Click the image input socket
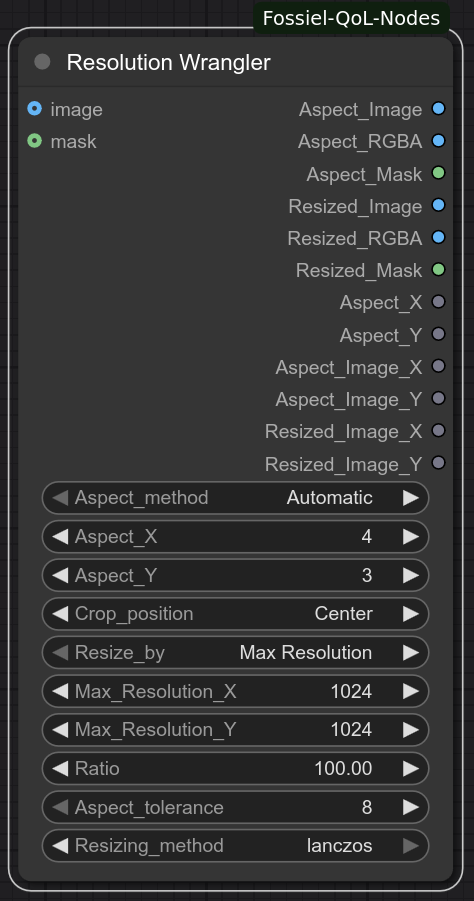 (34, 109)
